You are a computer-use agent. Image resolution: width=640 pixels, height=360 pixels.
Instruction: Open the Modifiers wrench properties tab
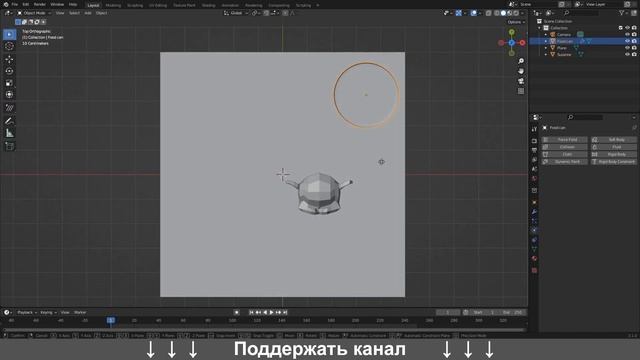(534, 211)
